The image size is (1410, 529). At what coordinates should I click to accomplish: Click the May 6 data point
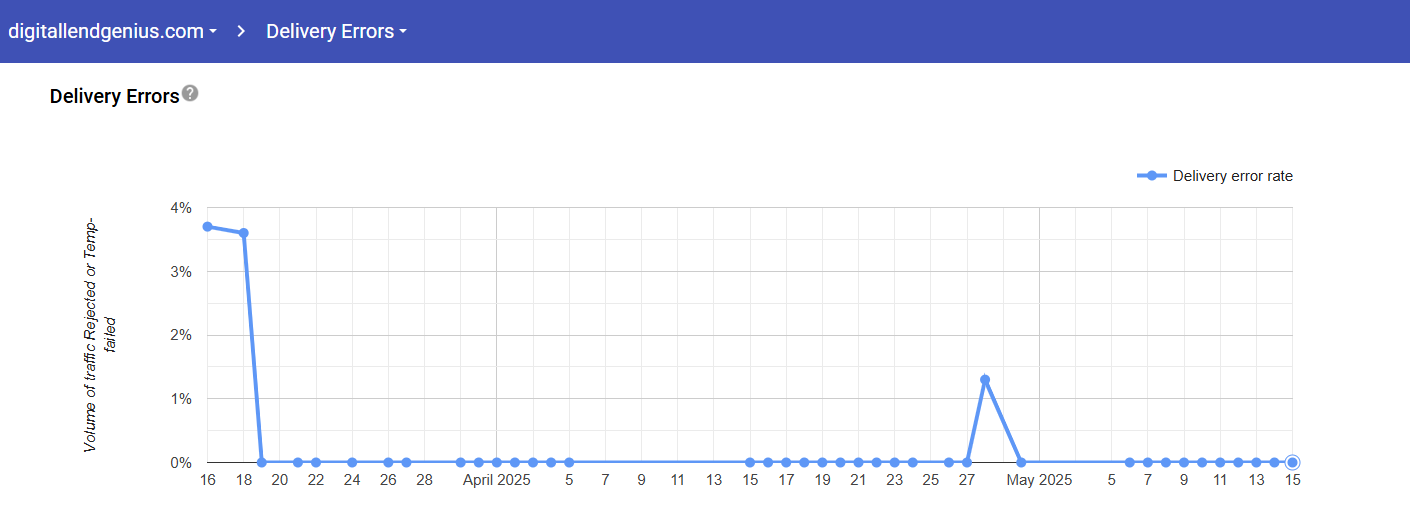point(1130,462)
